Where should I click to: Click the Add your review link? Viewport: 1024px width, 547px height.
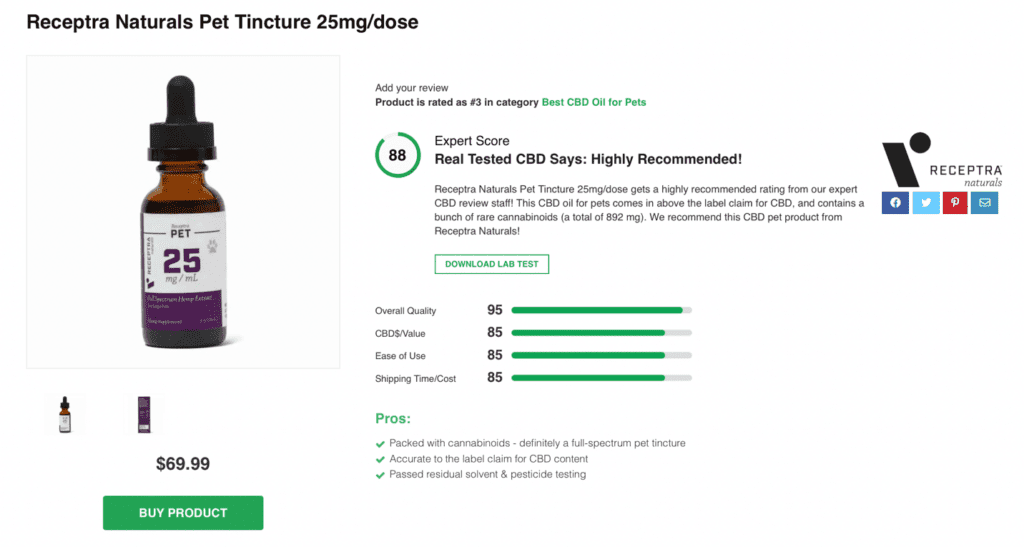pos(411,87)
